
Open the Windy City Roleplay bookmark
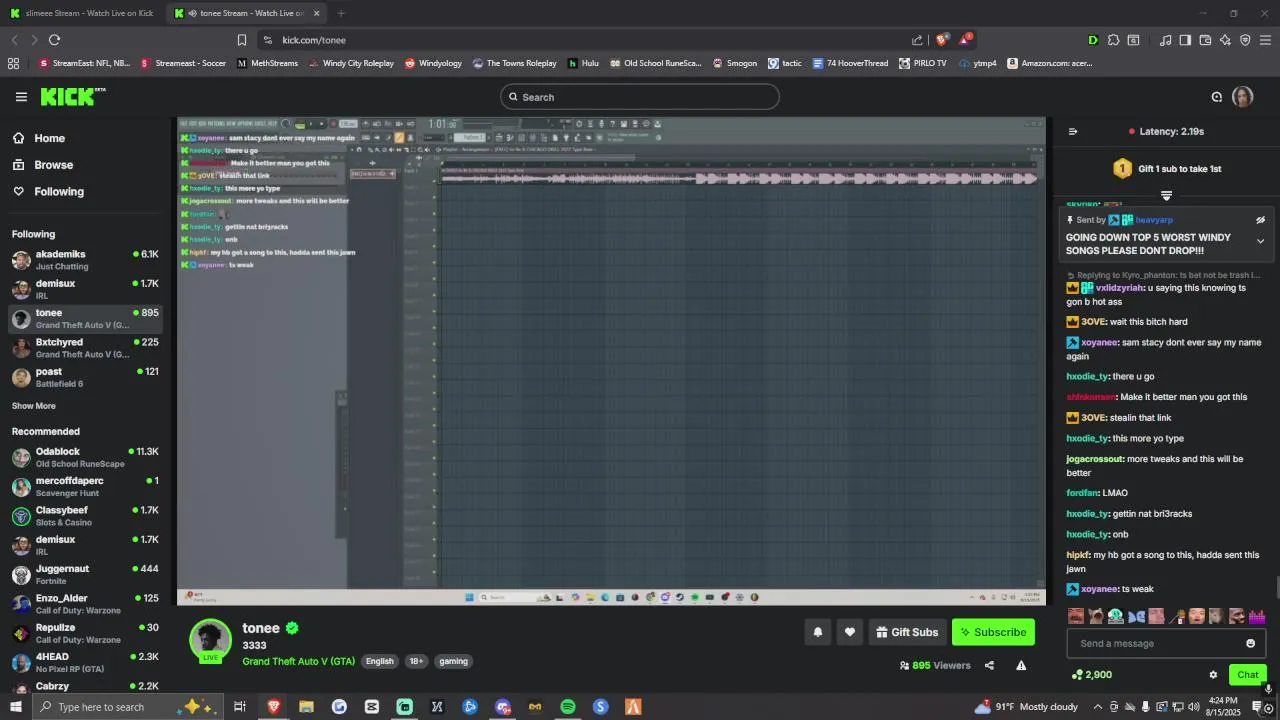351,63
